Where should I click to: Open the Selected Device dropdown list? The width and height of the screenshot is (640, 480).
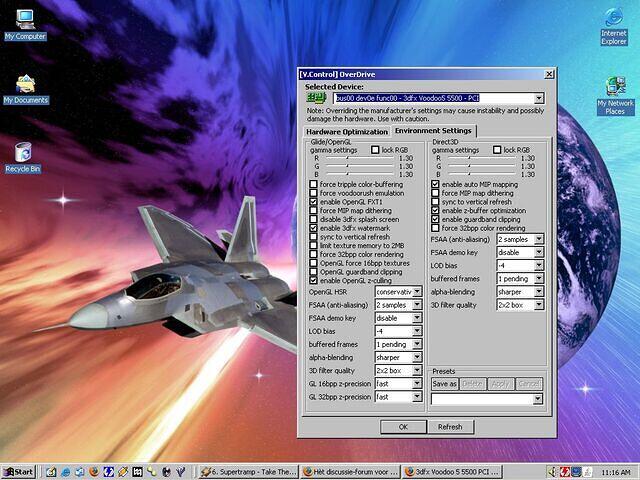[539, 98]
